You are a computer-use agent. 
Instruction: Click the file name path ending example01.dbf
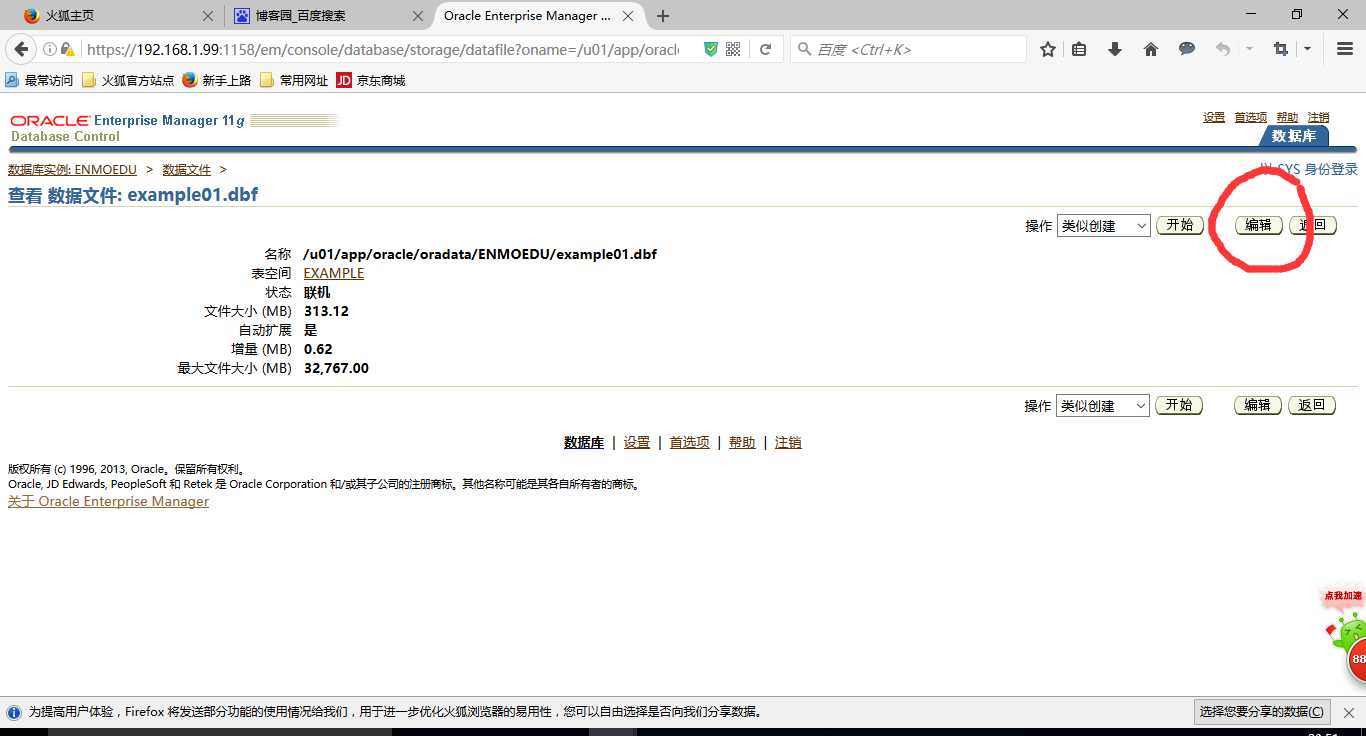click(x=480, y=254)
